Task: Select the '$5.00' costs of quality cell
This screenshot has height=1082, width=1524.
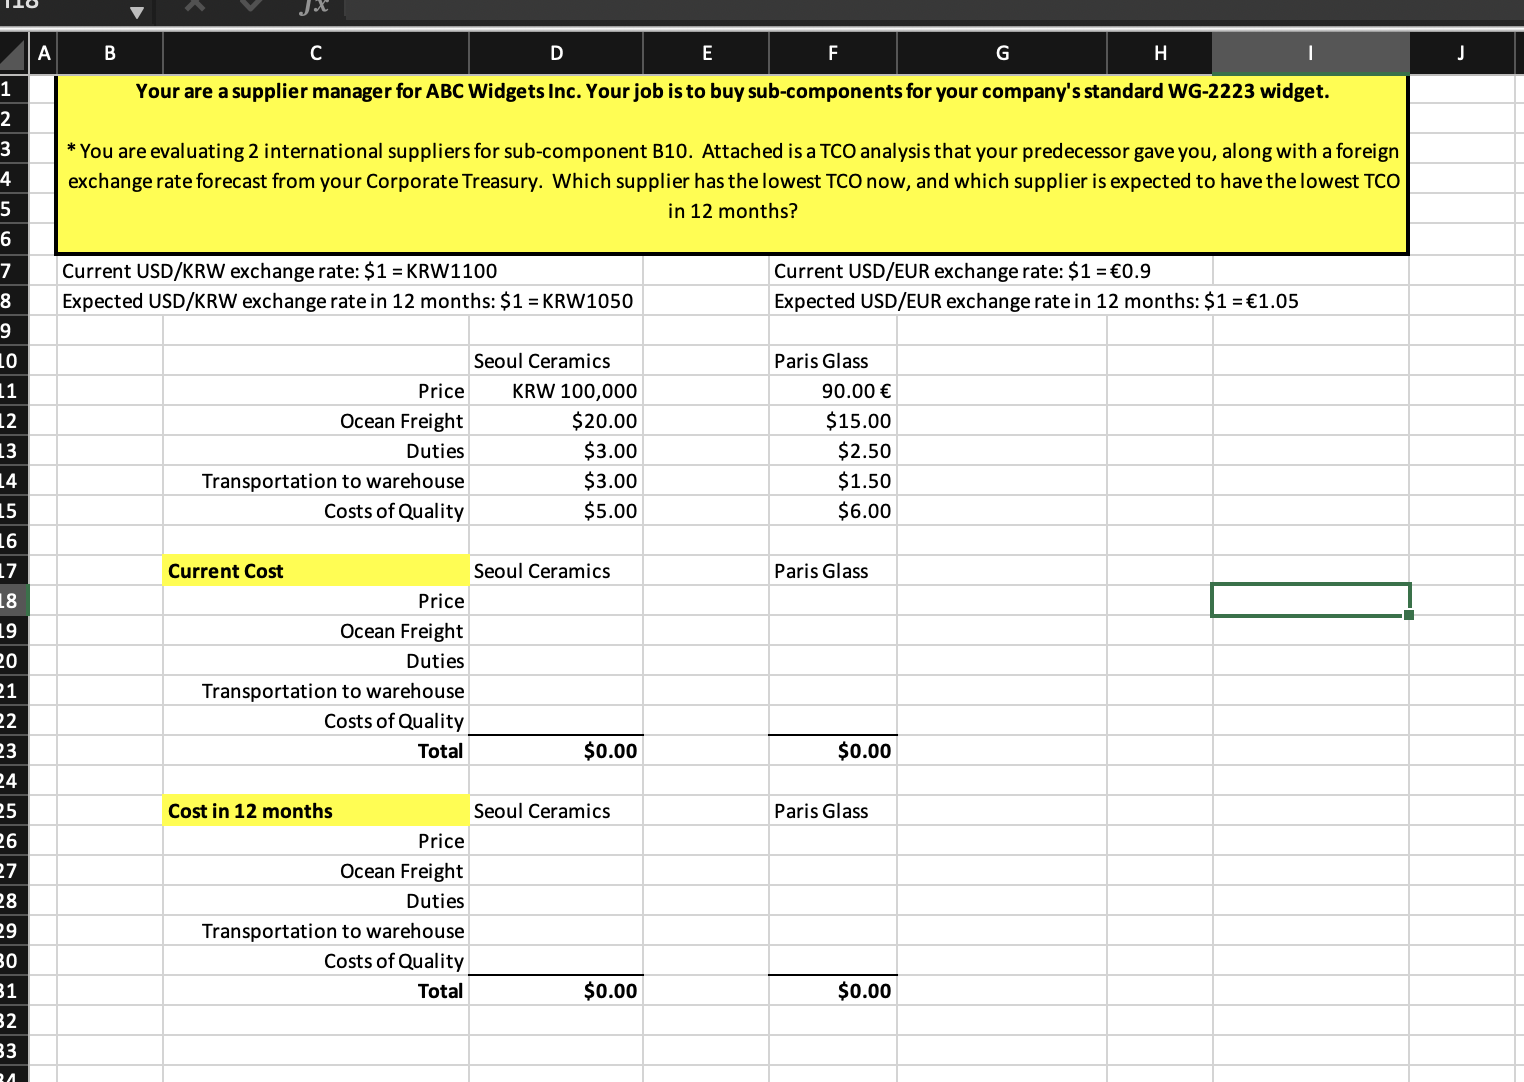Action: coord(556,511)
